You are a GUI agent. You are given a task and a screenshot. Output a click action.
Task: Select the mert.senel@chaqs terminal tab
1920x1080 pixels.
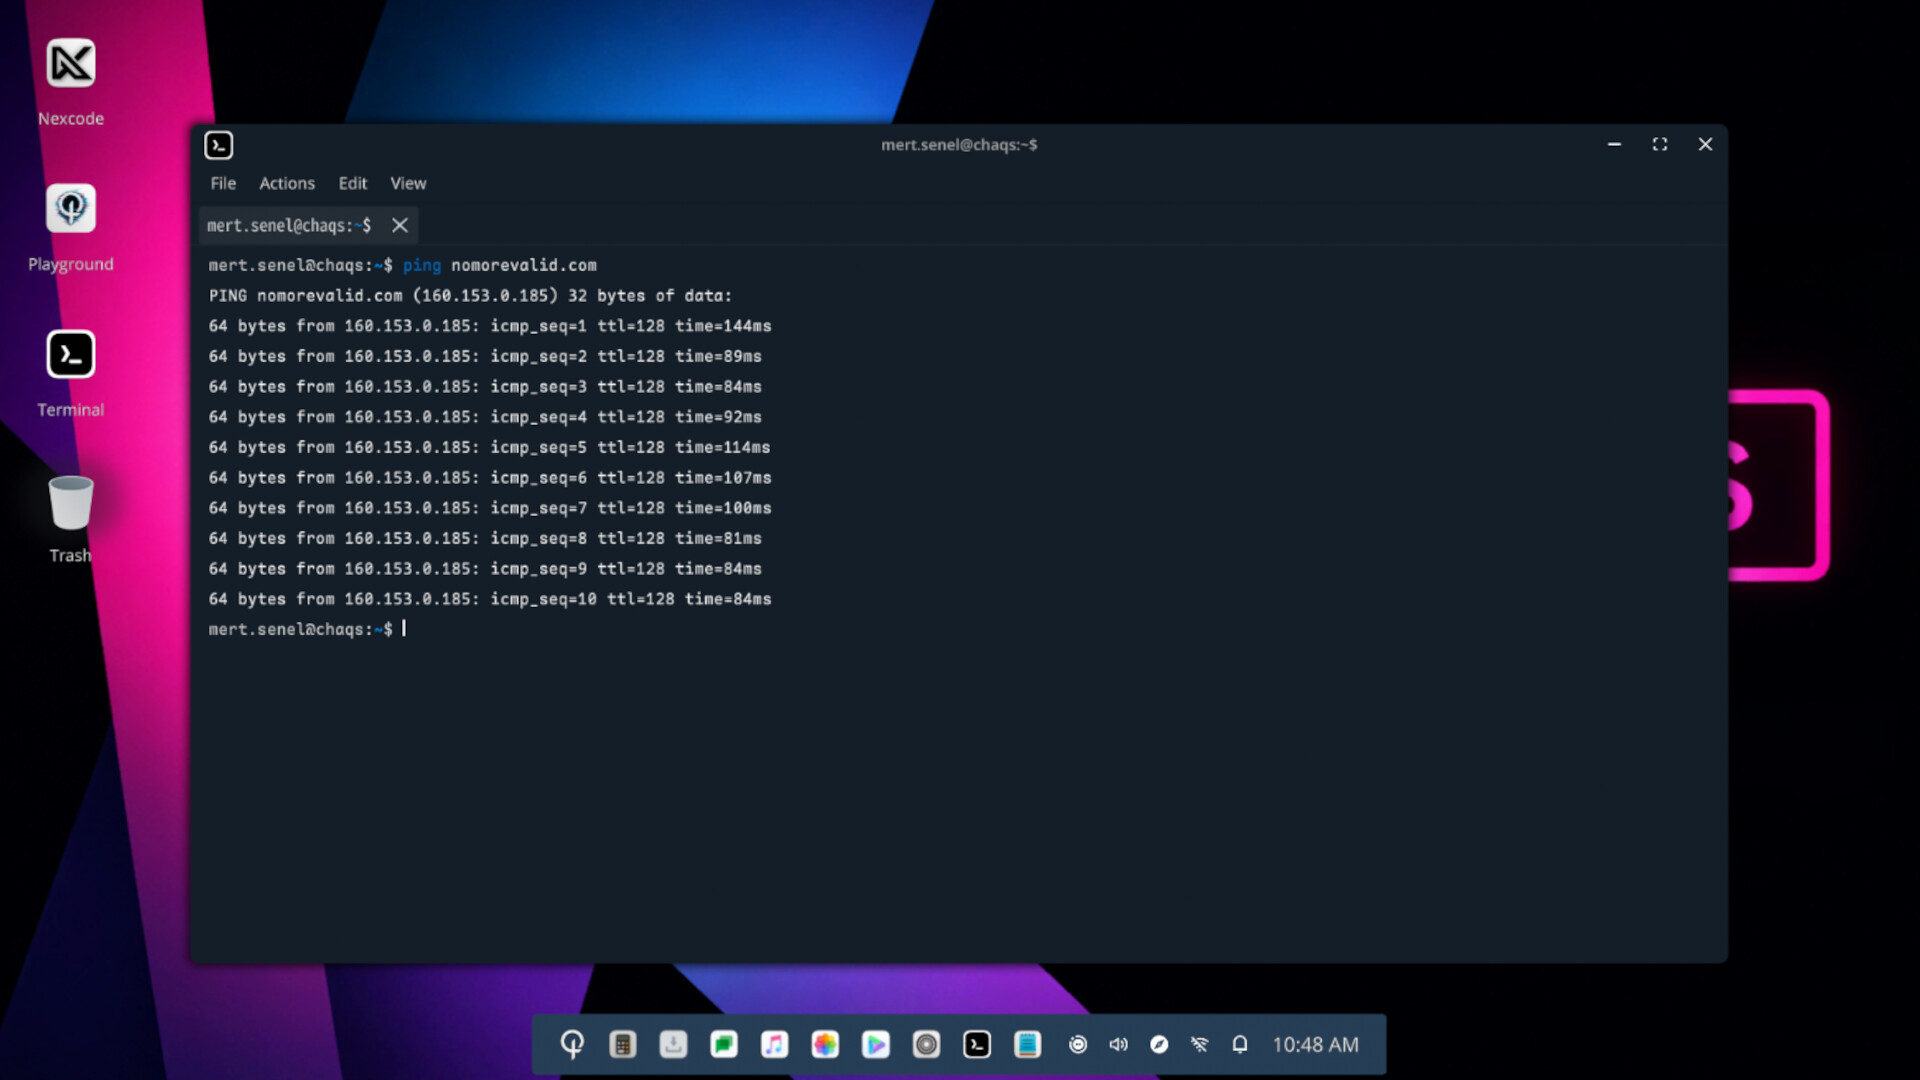288,225
